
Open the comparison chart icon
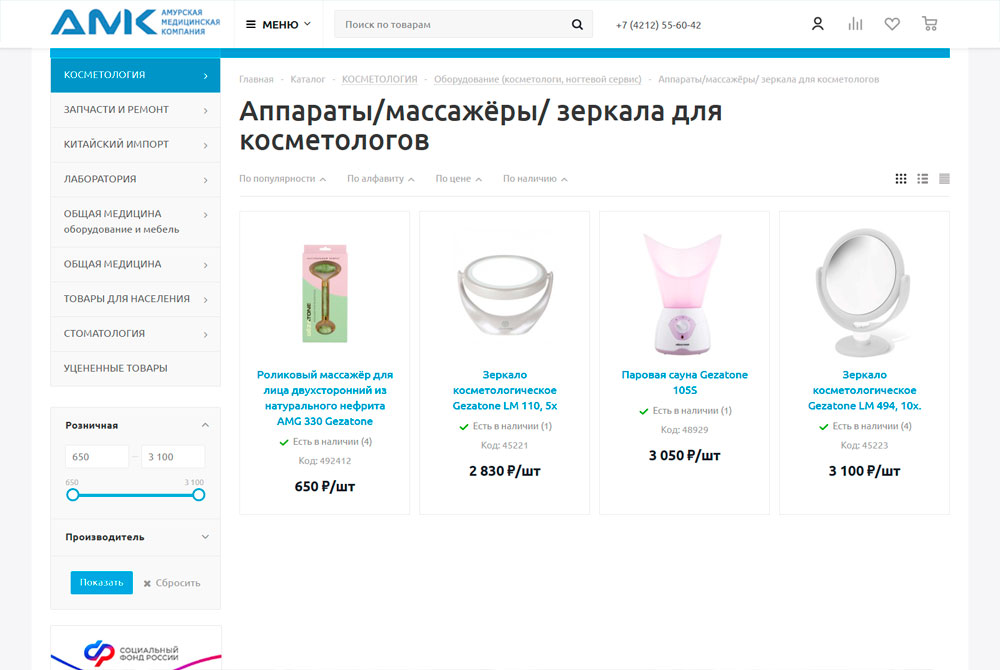coord(855,24)
